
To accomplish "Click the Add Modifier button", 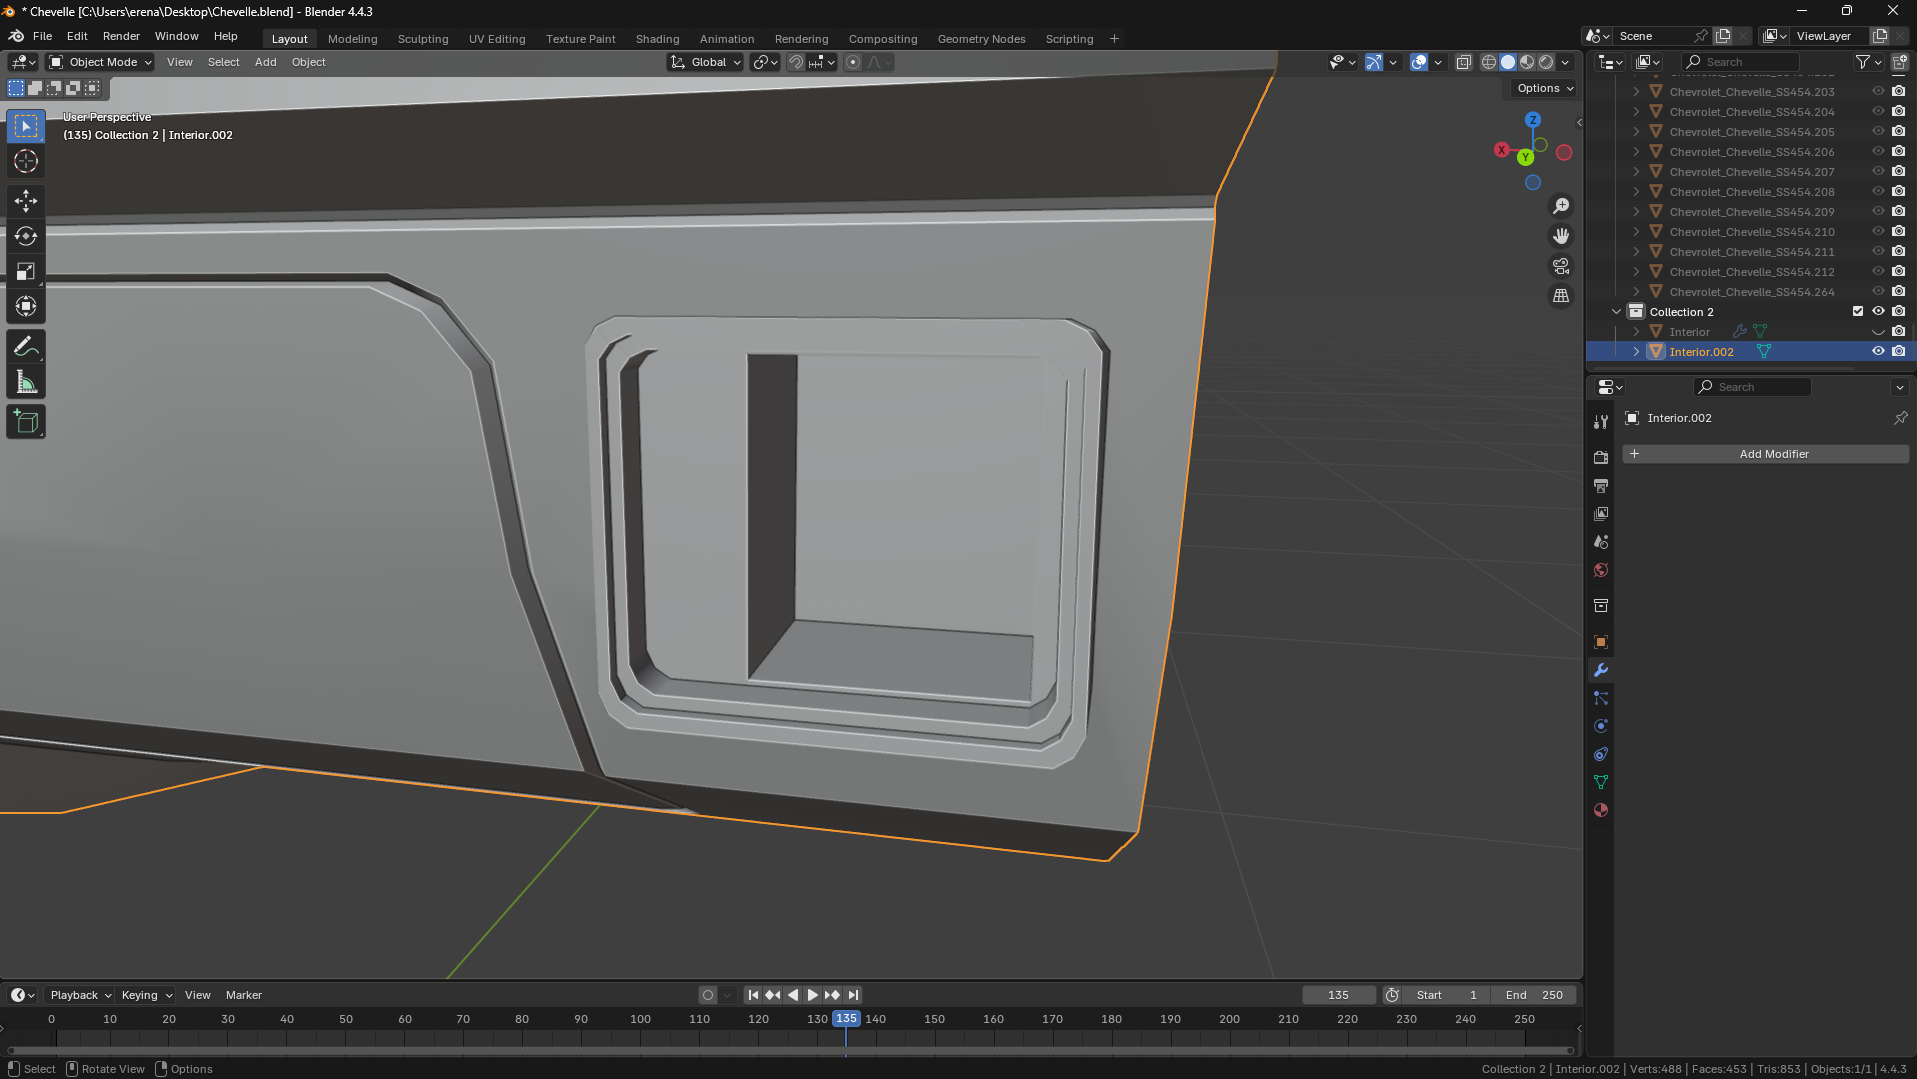I will point(1765,454).
